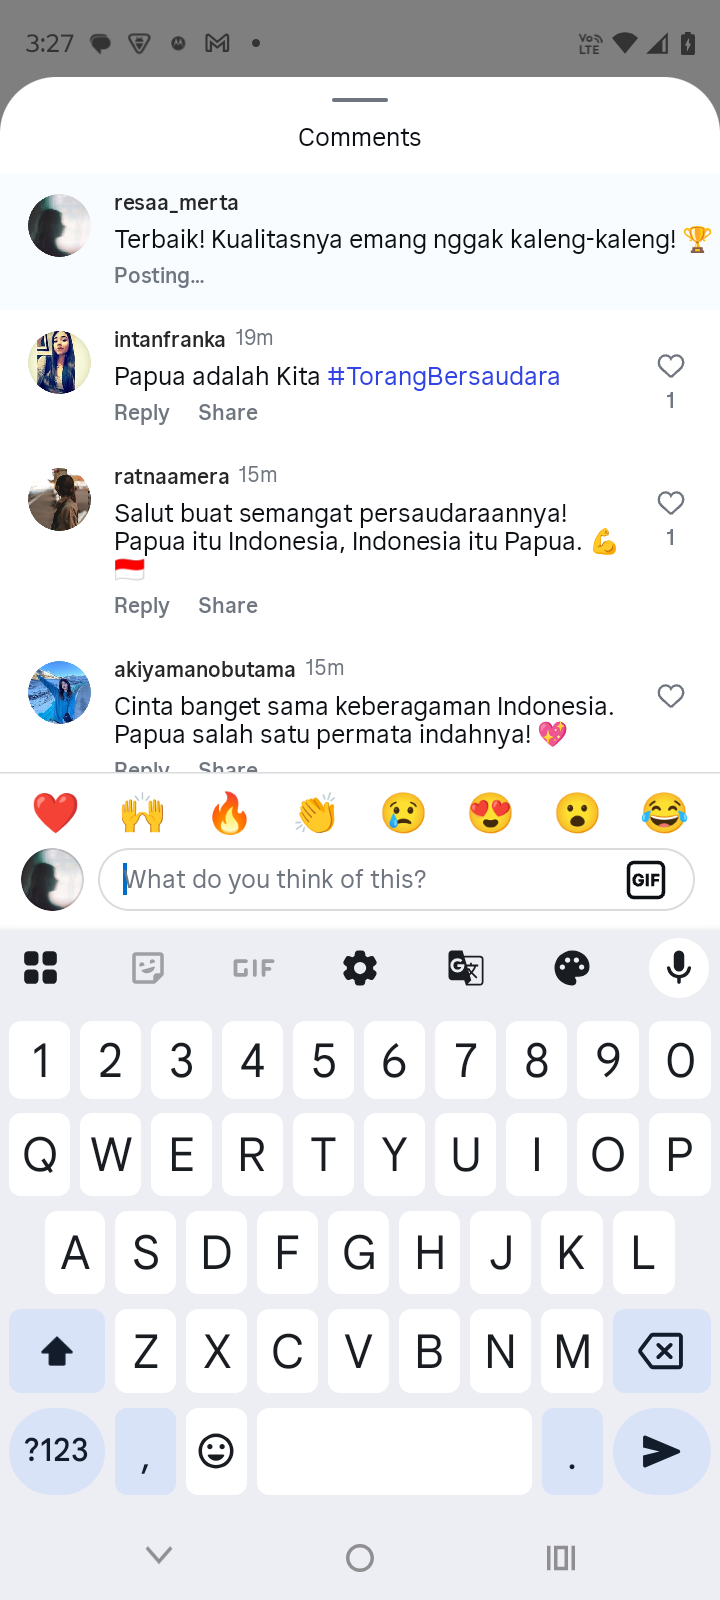The image size is (720, 1600).
Task: Insert the raised hands emoji reaction
Action: tap(143, 813)
